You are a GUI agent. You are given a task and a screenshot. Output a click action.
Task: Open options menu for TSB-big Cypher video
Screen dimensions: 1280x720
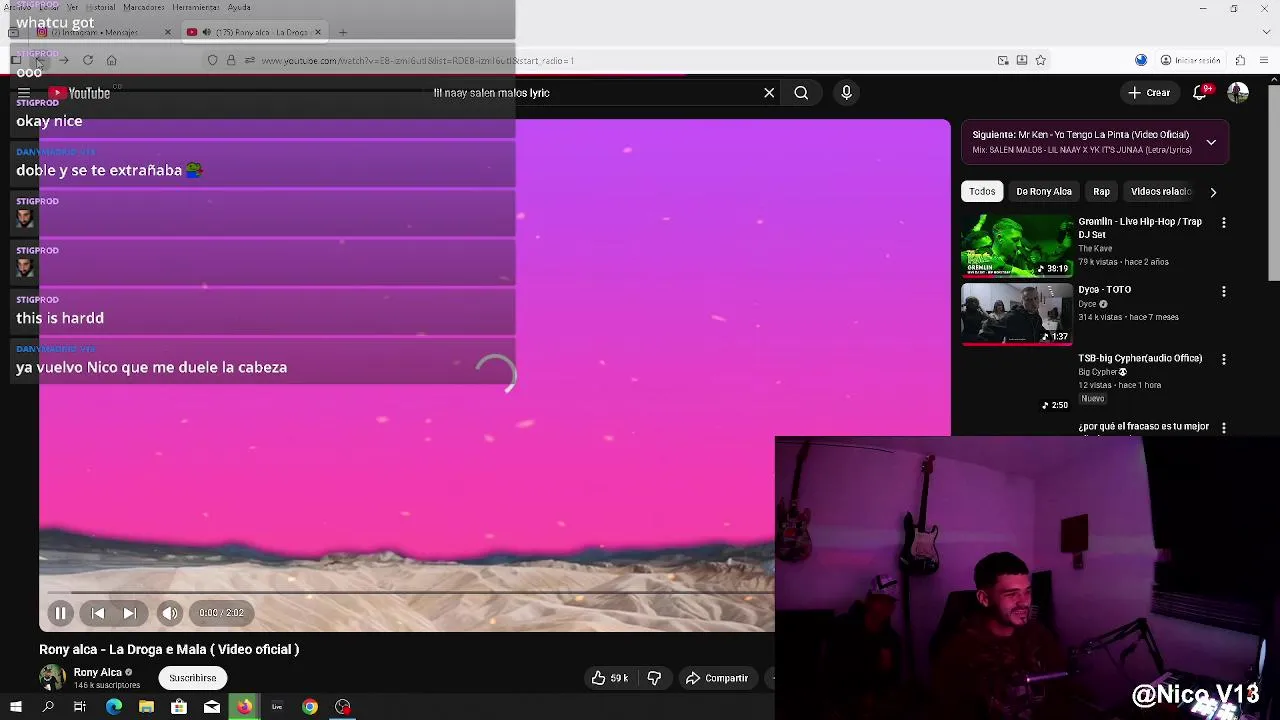coord(1223,359)
